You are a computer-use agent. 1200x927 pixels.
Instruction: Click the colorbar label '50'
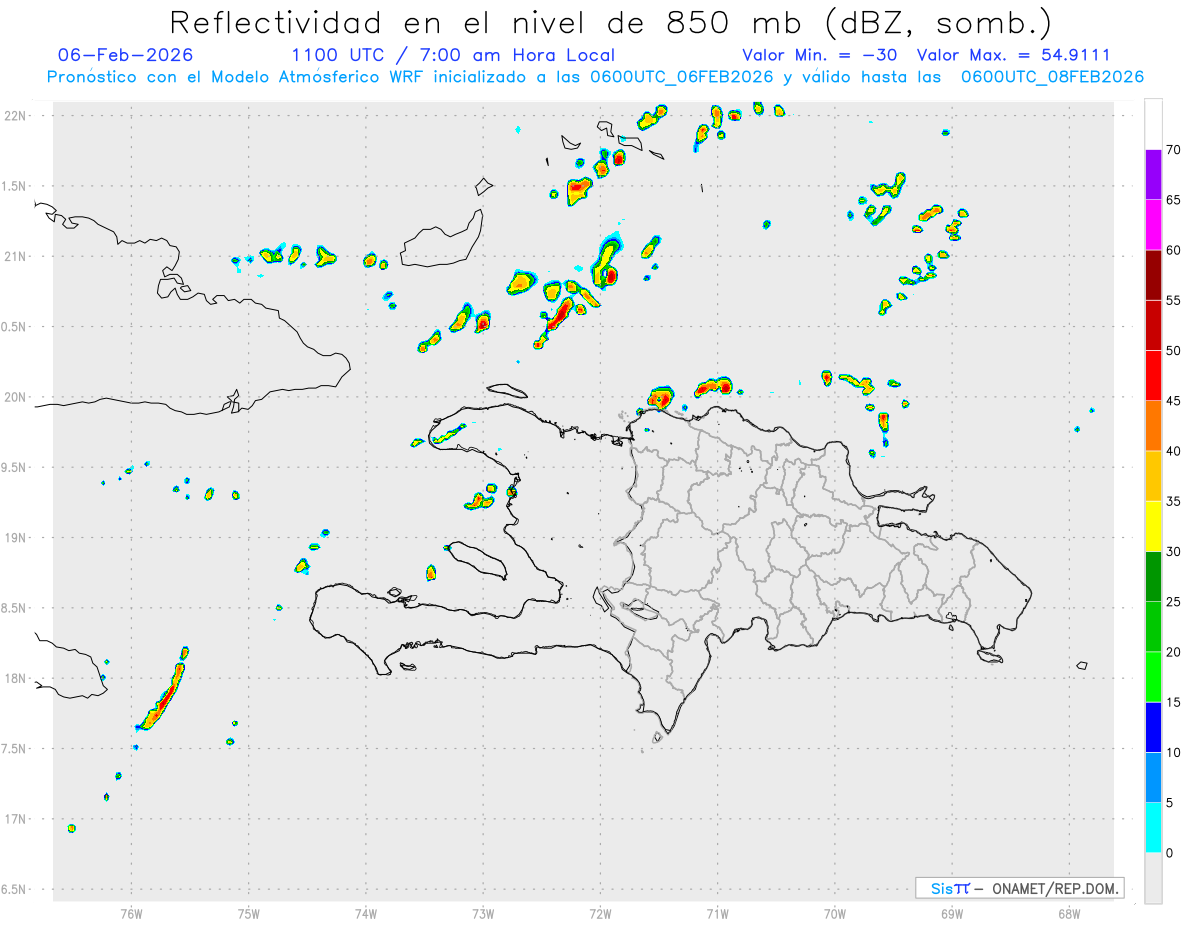[x=1174, y=351]
